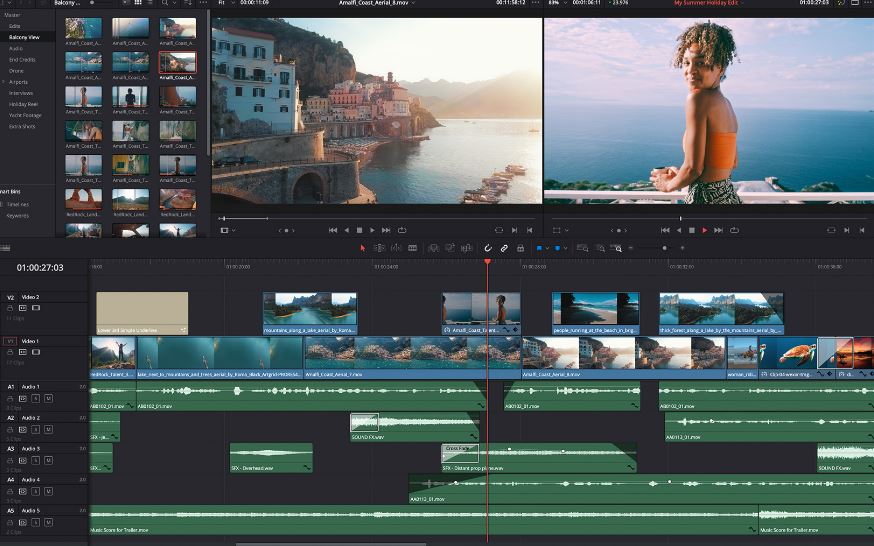Play the source viewer clip forward

(x=372, y=230)
